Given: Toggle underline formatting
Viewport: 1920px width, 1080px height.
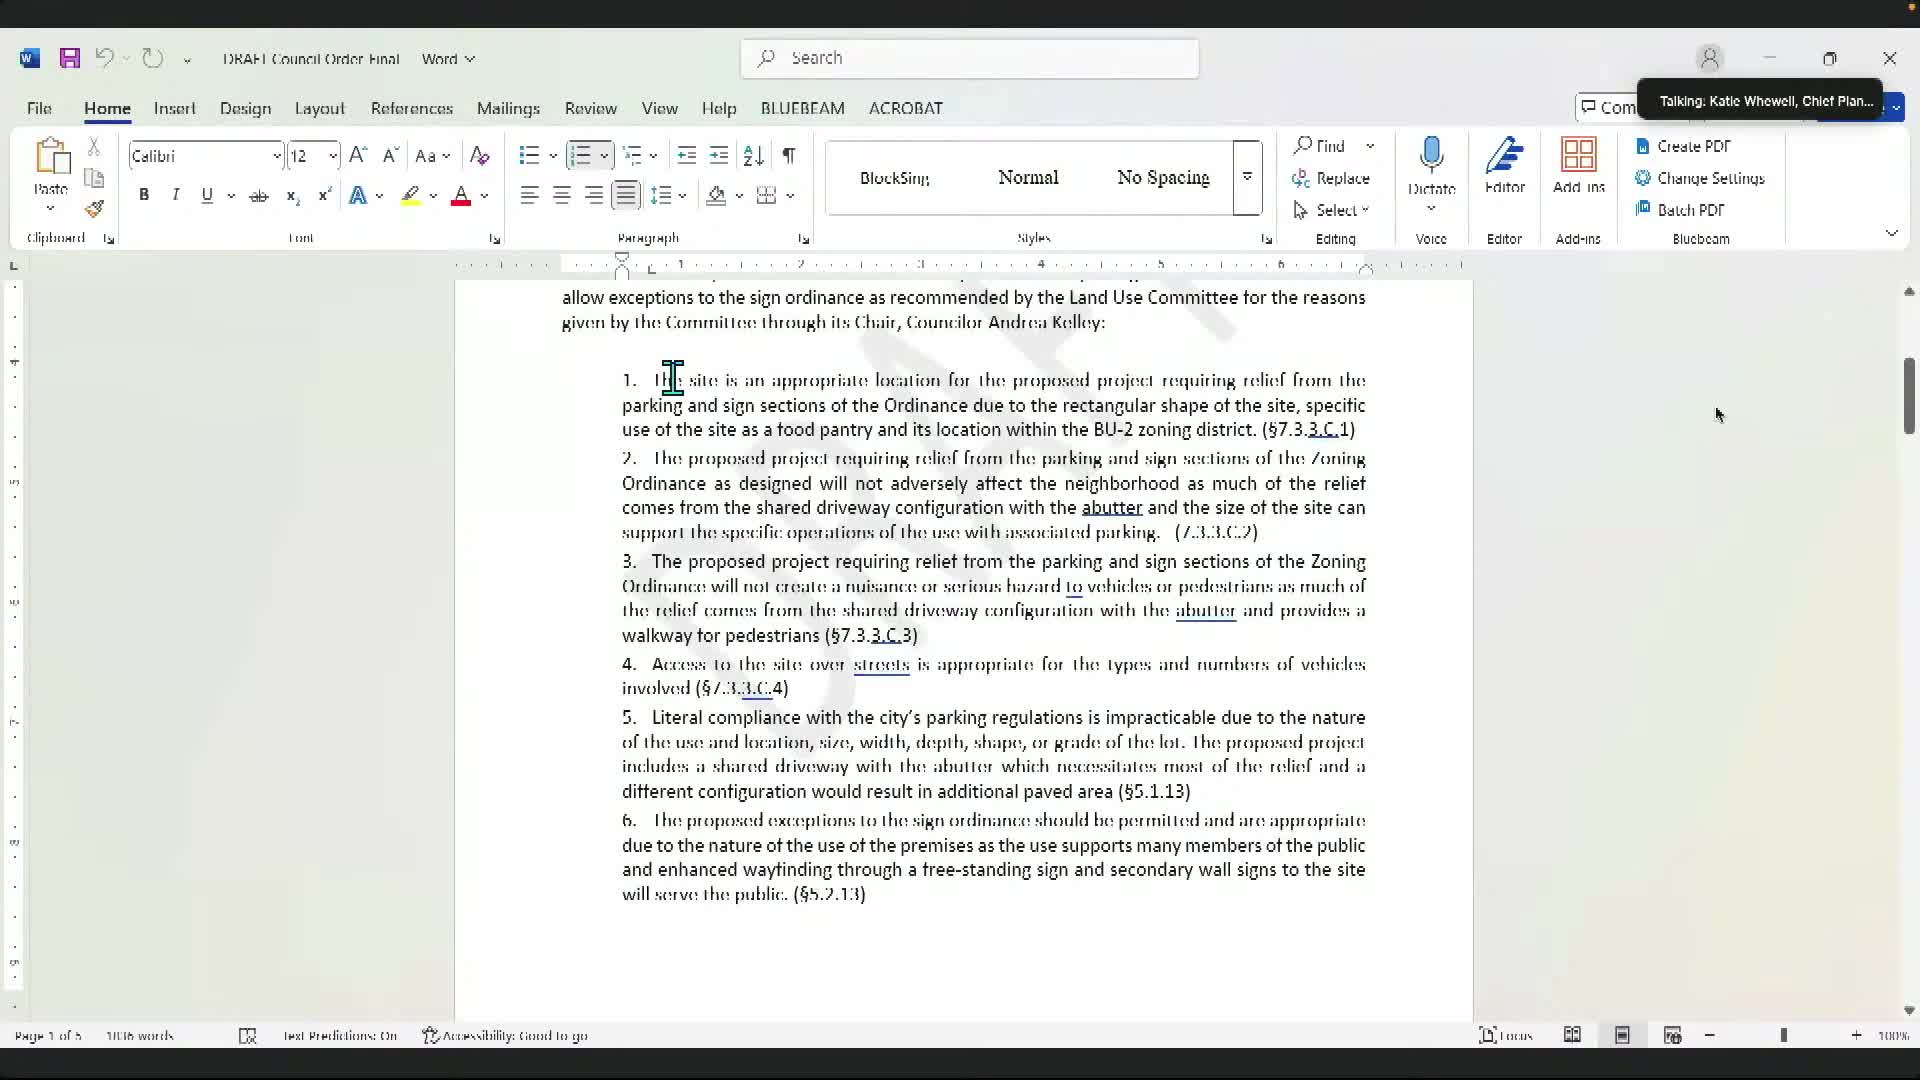Looking at the screenshot, I should pos(207,196).
